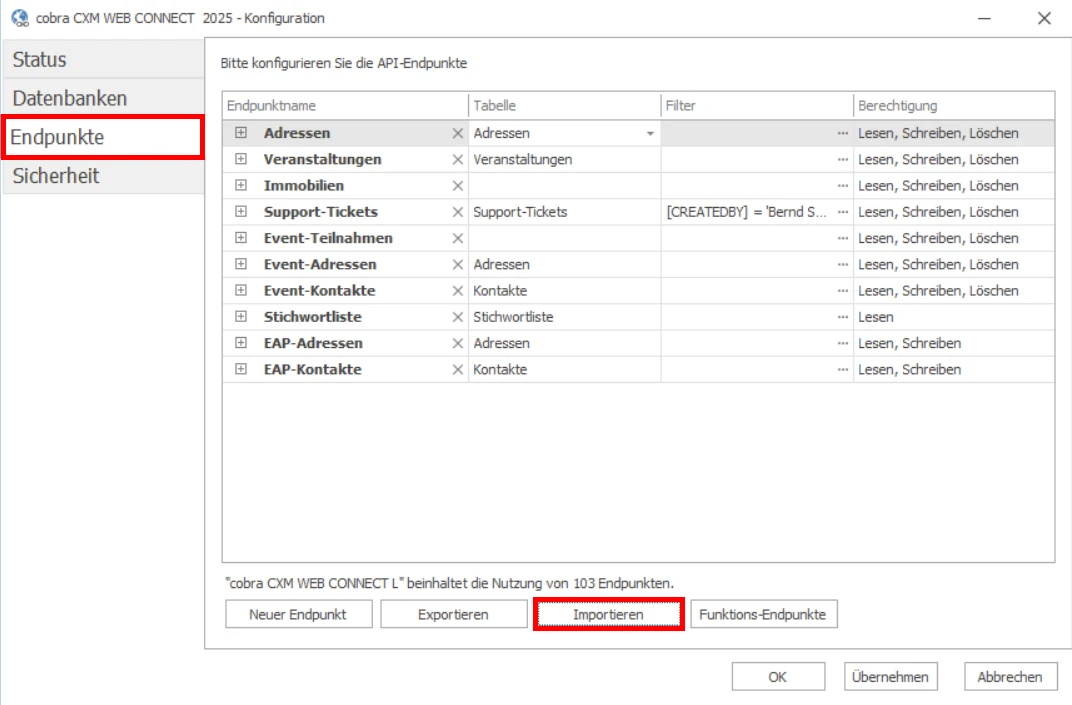This screenshot has width=1072, height=705.
Task: Open the Funktions-Endpunkte dialog
Action: point(764,614)
